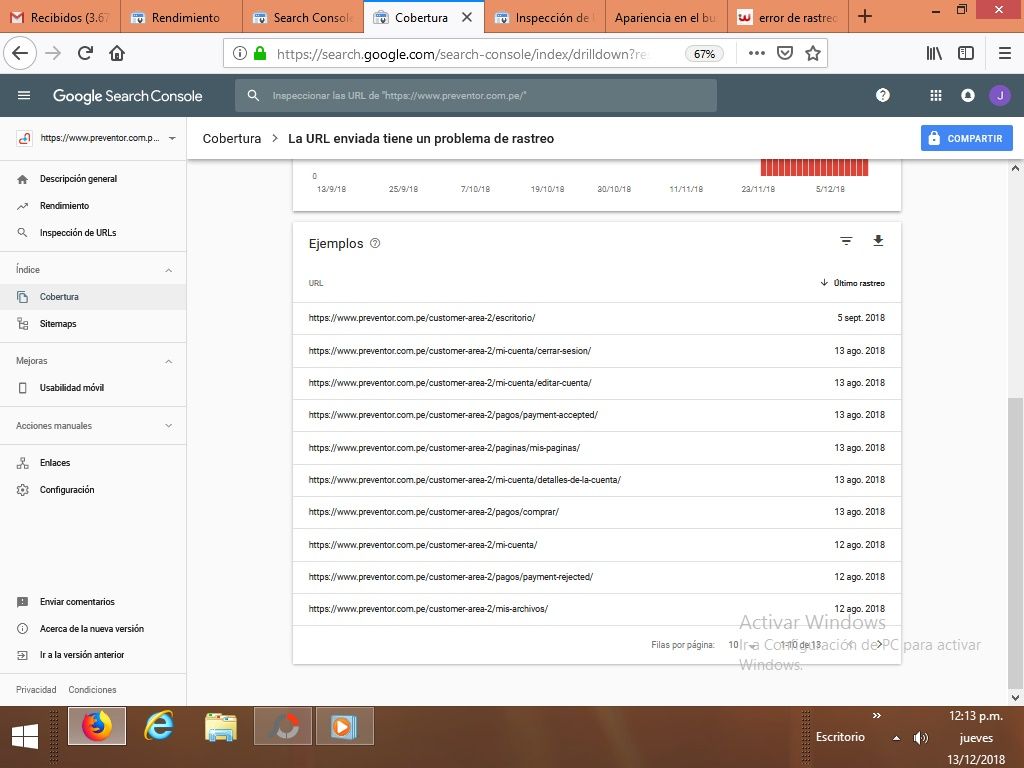Open the Google apps grid
1024x768 pixels.
[x=935, y=95]
